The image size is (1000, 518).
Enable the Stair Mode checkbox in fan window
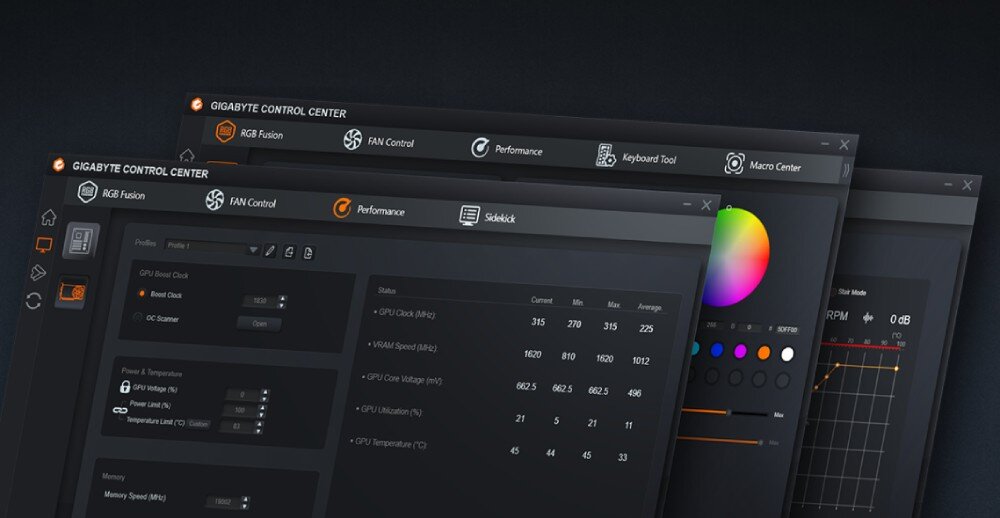tap(832, 292)
